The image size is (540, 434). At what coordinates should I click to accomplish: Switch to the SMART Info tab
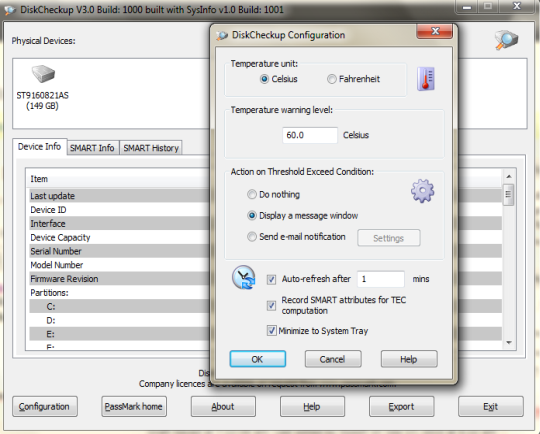92,148
